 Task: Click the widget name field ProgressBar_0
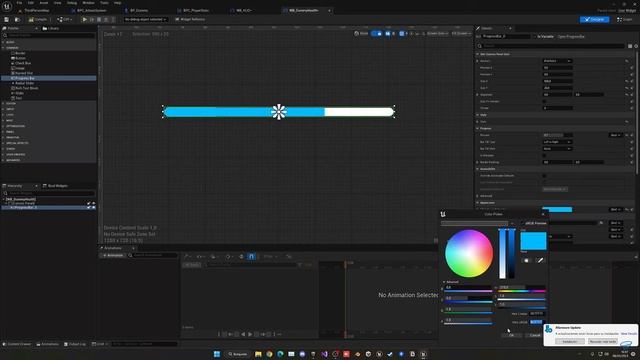506,36
